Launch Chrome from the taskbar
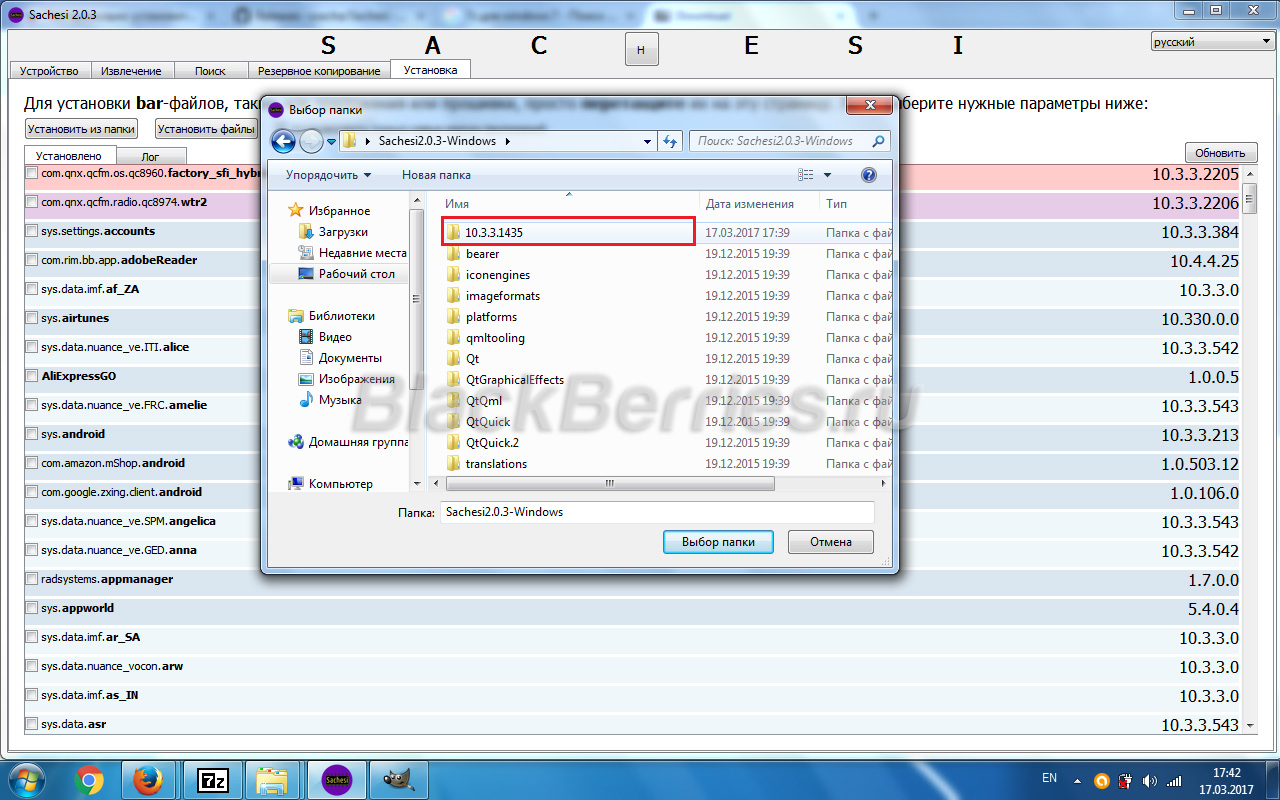1280x800 pixels. coord(89,779)
